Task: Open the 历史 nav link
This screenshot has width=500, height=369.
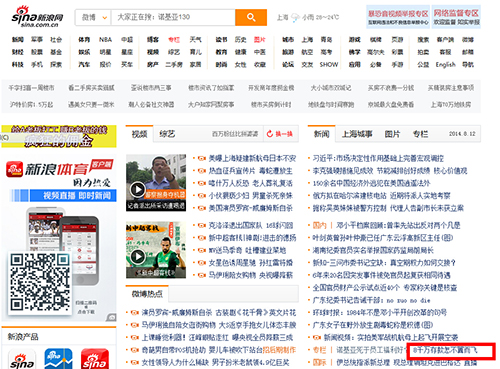Action: coord(240,40)
